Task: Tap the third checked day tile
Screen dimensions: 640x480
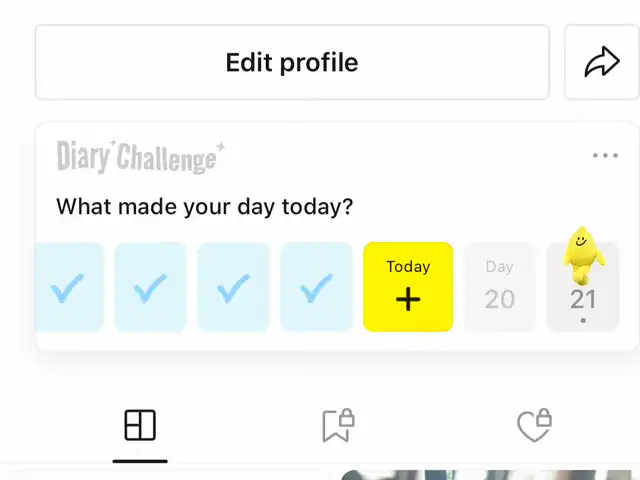Action: coord(233,287)
